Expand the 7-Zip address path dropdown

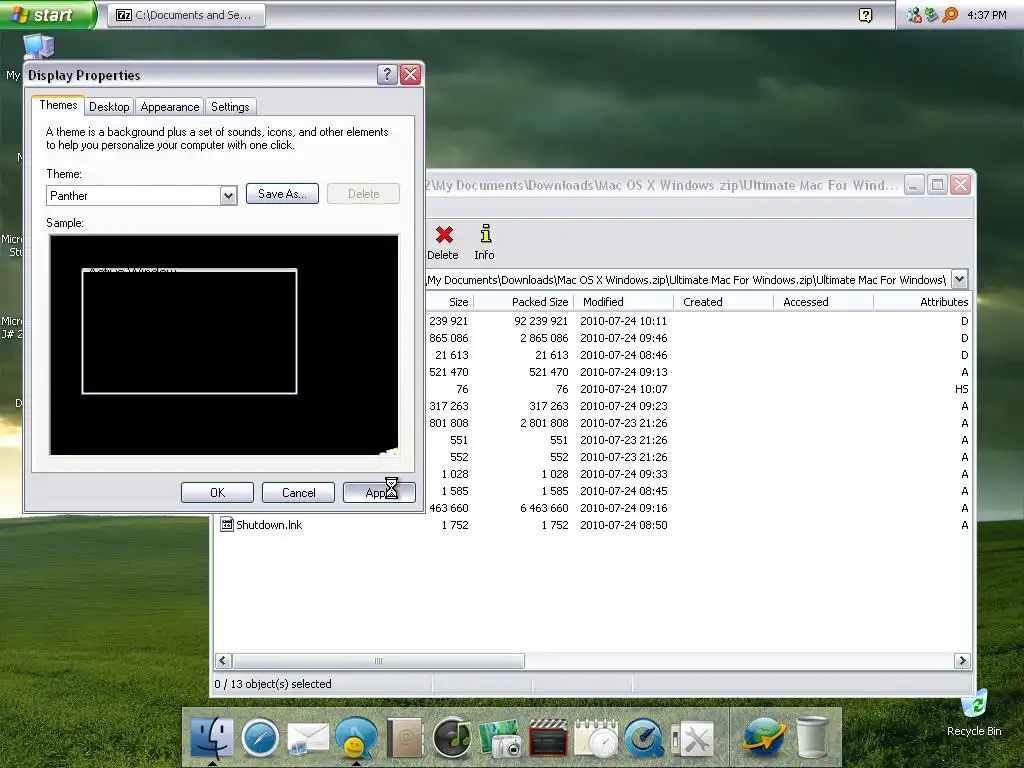pos(959,280)
